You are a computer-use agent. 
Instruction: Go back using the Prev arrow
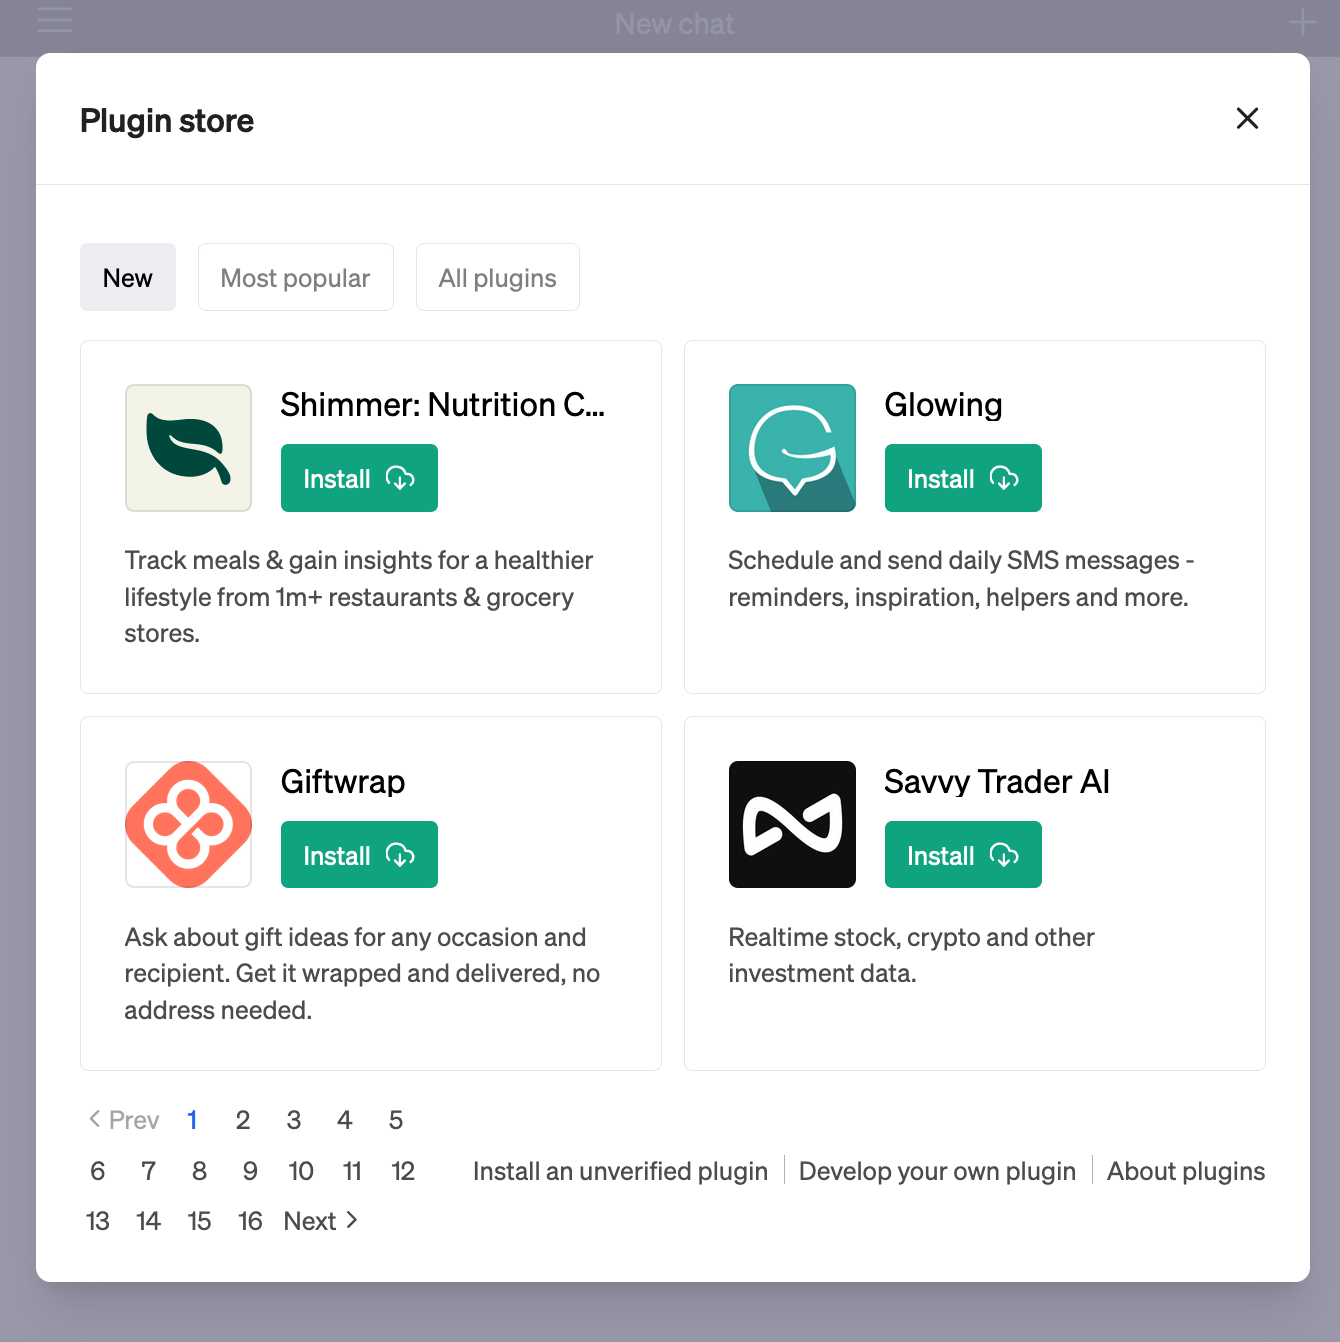(122, 1120)
